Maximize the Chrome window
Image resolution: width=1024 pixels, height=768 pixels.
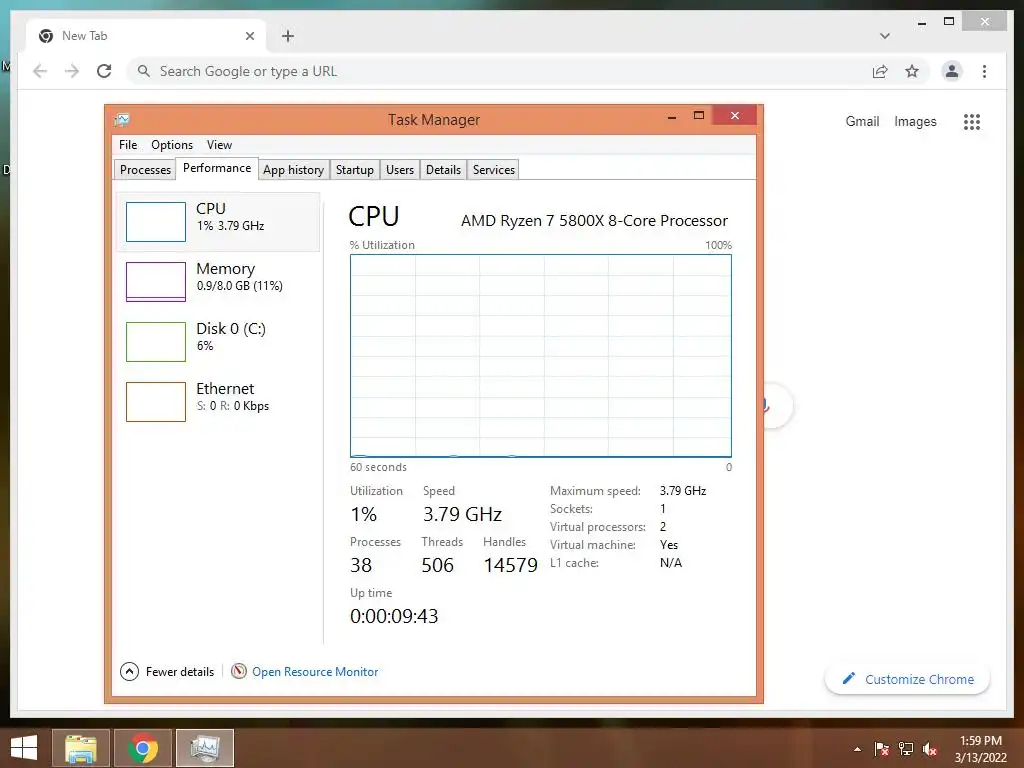949,22
